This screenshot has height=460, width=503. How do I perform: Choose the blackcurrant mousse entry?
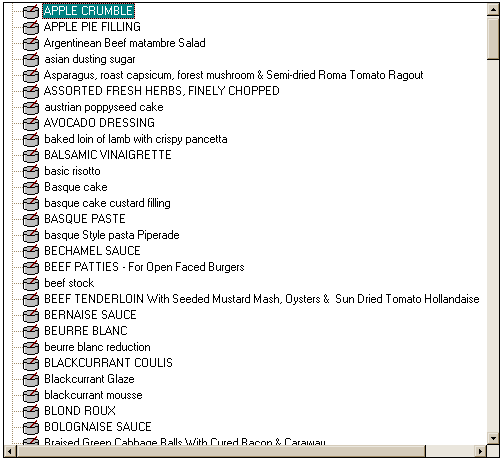click(x=93, y=395)
